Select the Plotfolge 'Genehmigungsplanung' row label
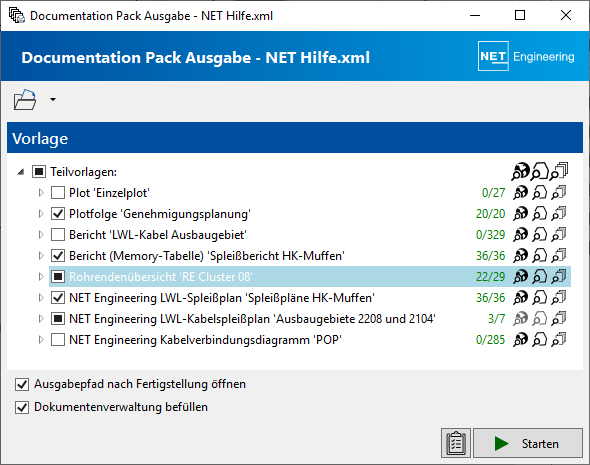Image resolution: width=590 pixels, height=465 pixels. (x=160, y=214)
